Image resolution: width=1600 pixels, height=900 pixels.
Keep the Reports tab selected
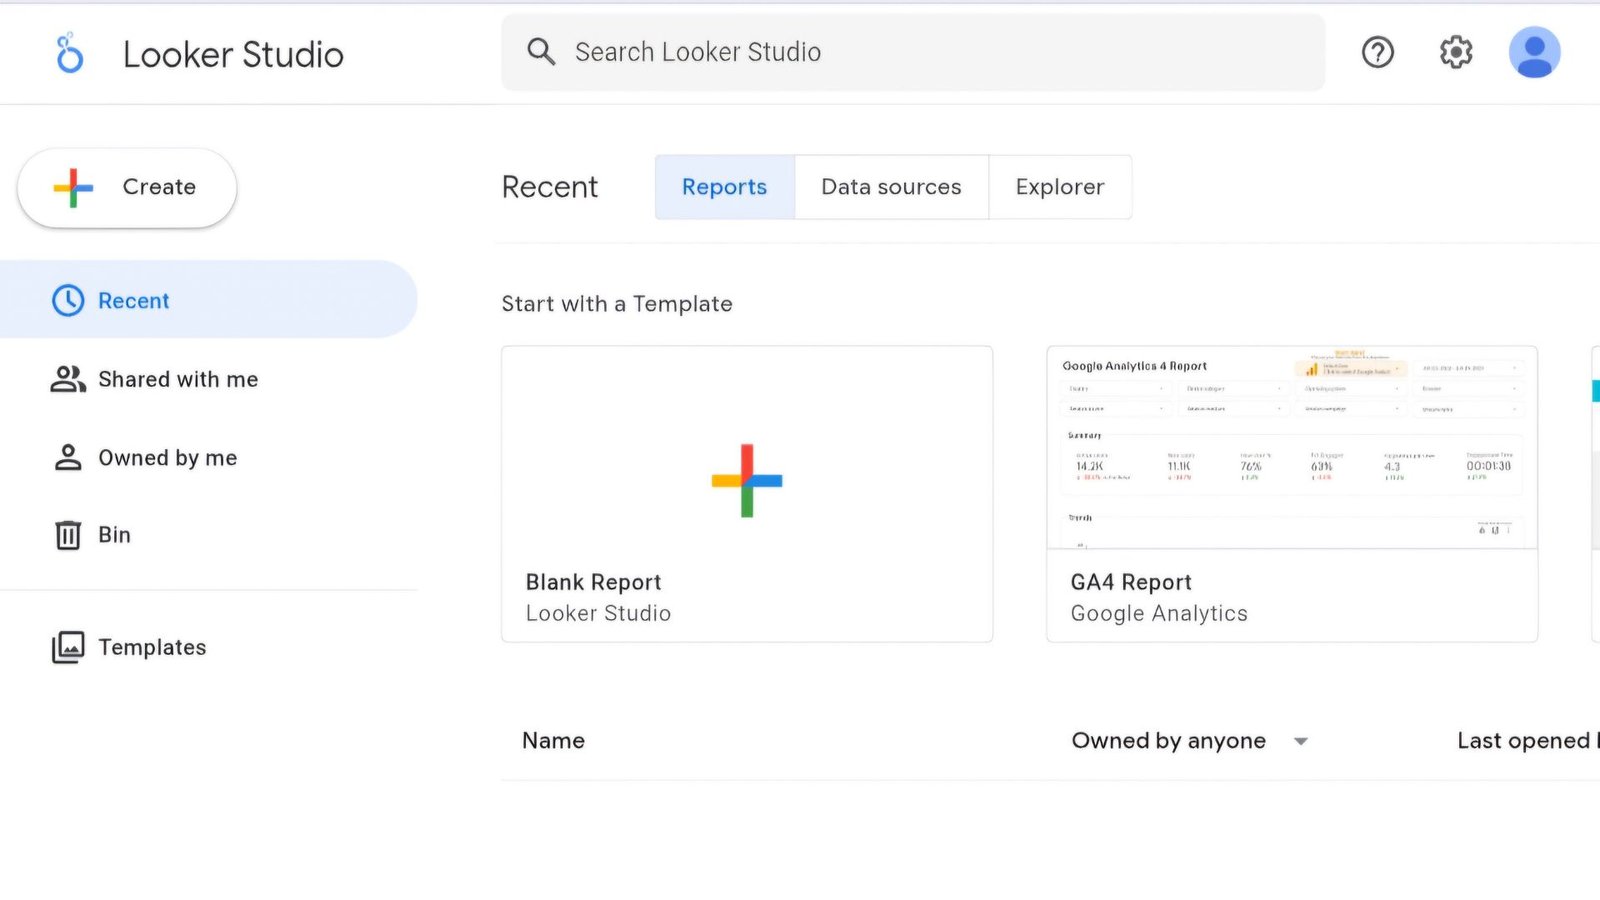coord(724,187)
